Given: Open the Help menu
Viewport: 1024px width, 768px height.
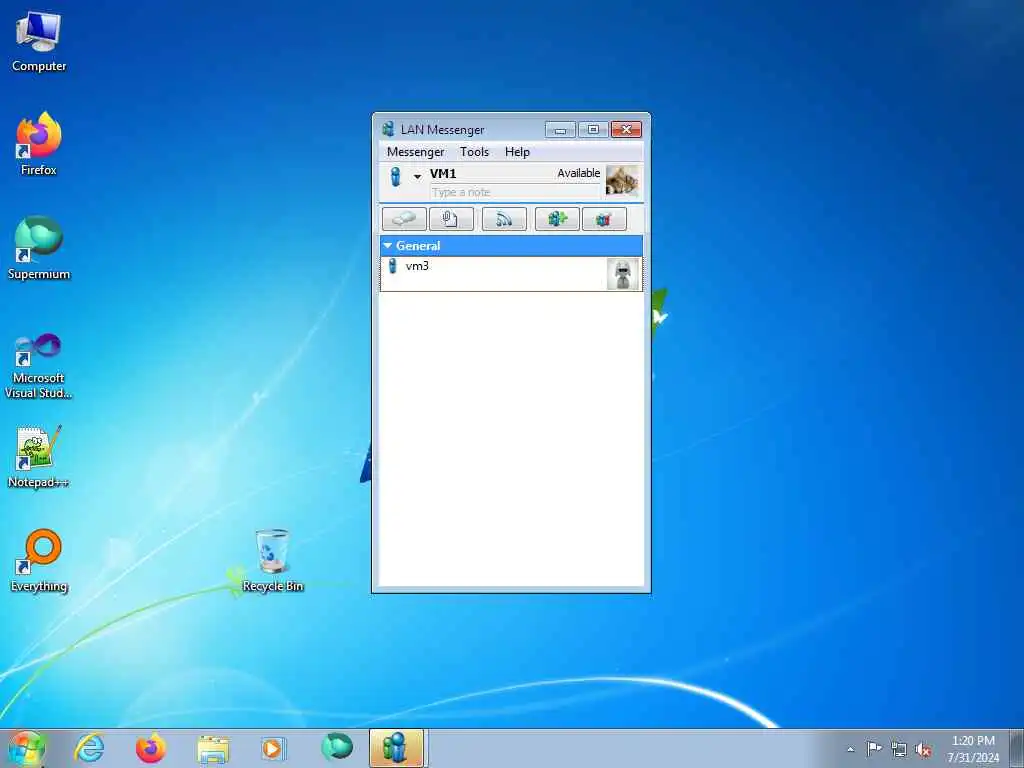Looking at the screenshot, I should tap(517, 152).
